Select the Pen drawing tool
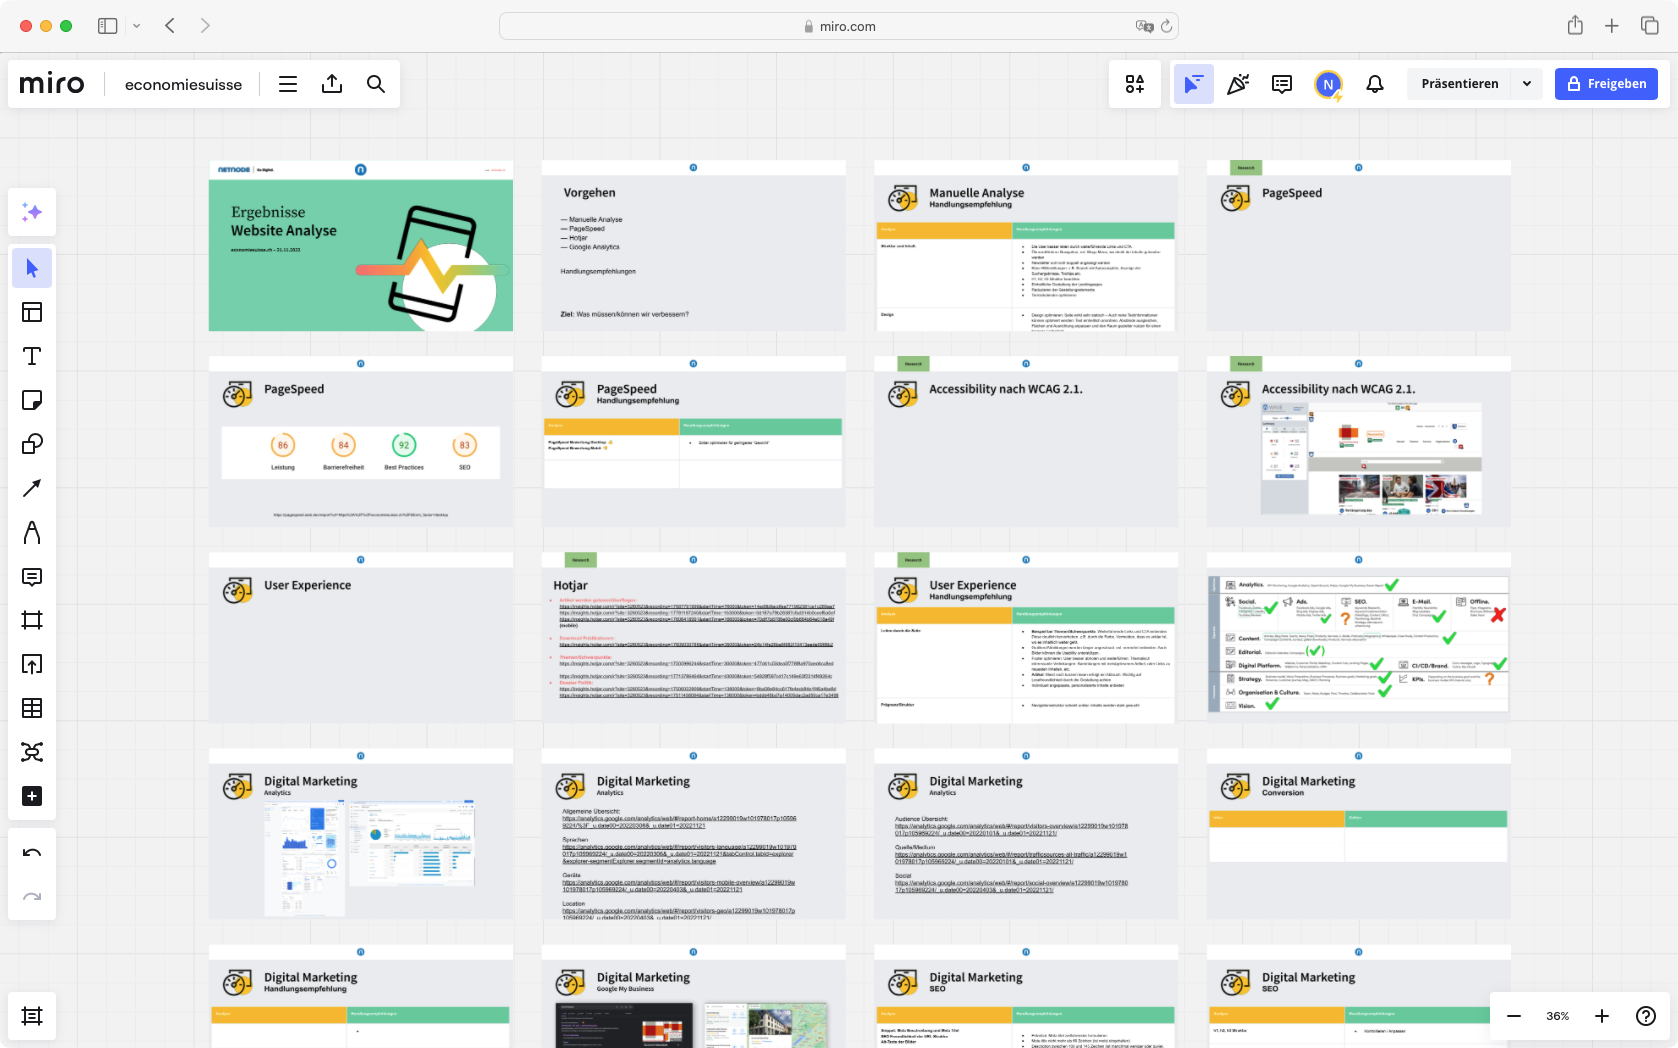This screenshot has height=1048, width=1678. click(32, 532)
